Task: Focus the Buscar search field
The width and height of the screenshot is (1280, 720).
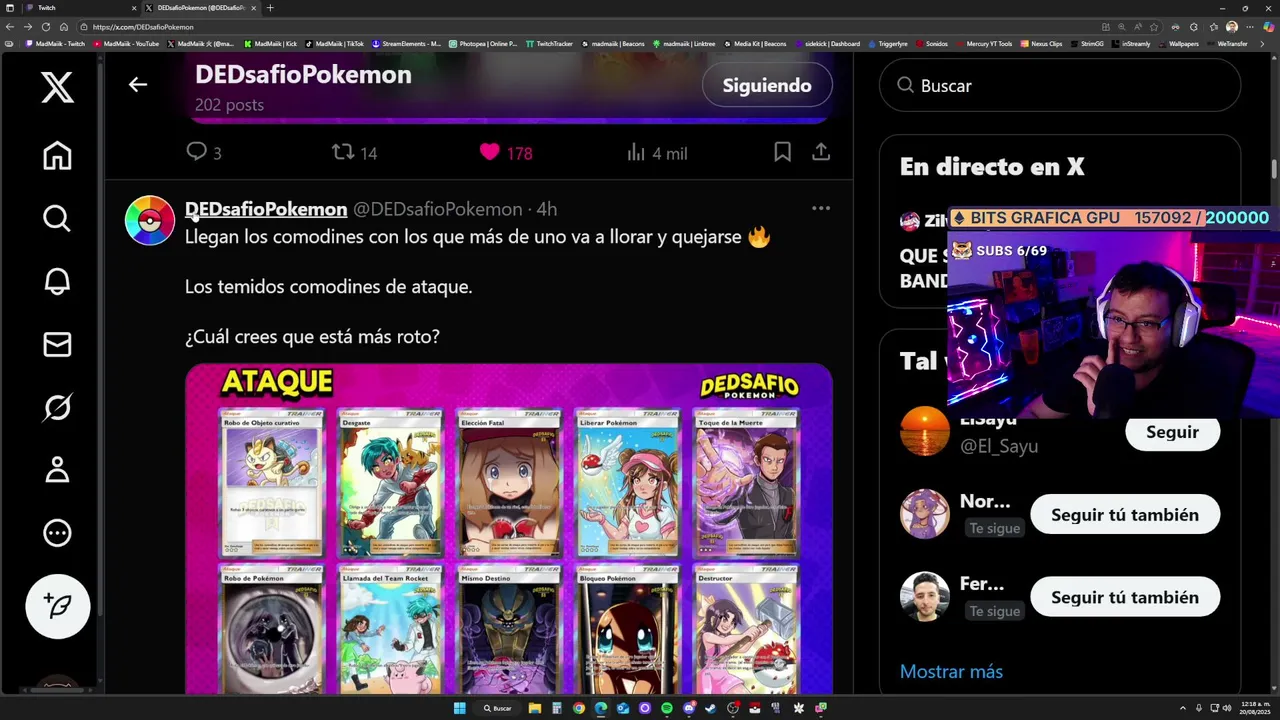Action: [x=1060, y=85]
